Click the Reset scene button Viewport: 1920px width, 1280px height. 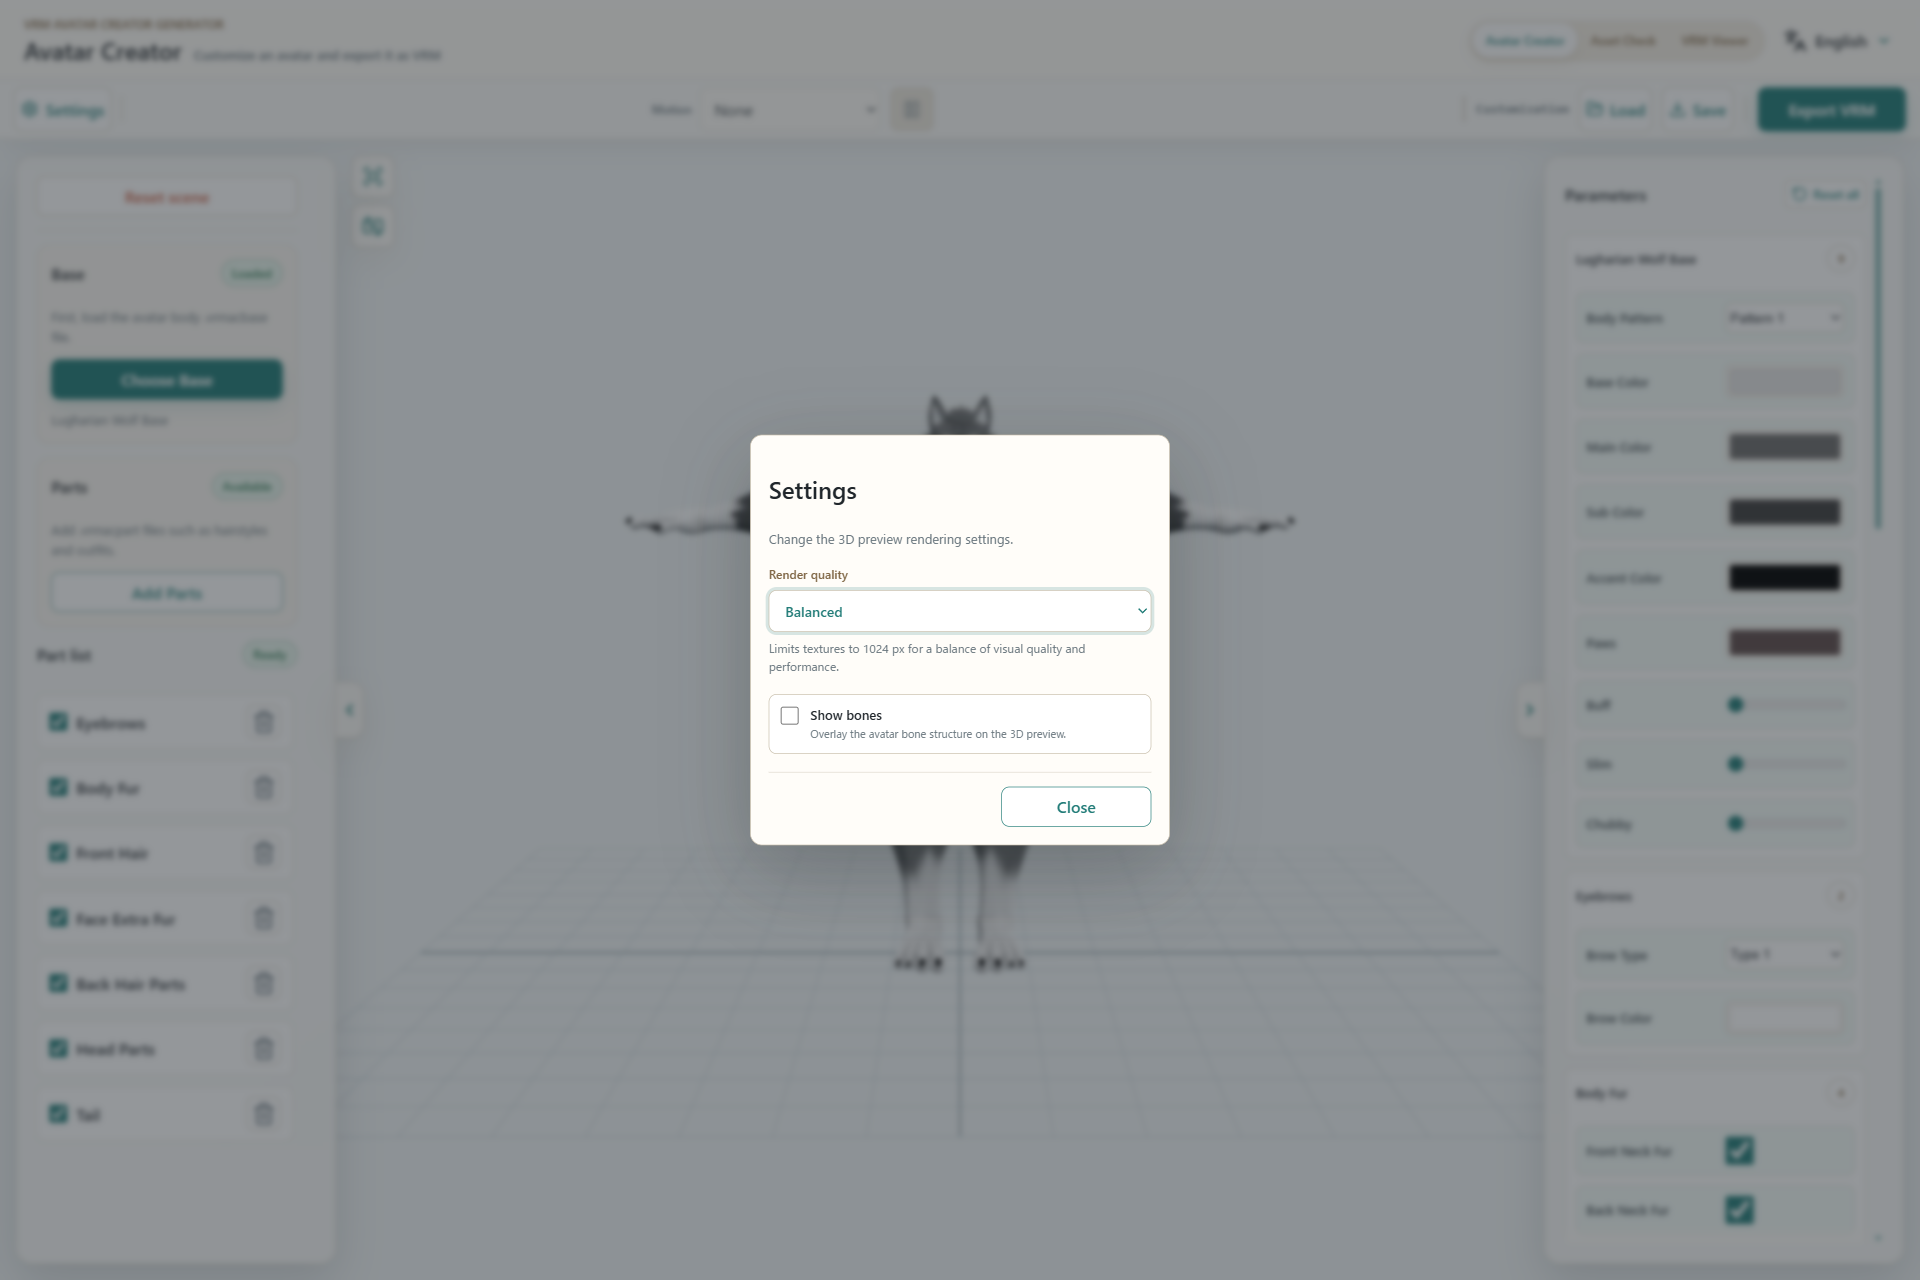pyautogui.click(x=167, y=198)
